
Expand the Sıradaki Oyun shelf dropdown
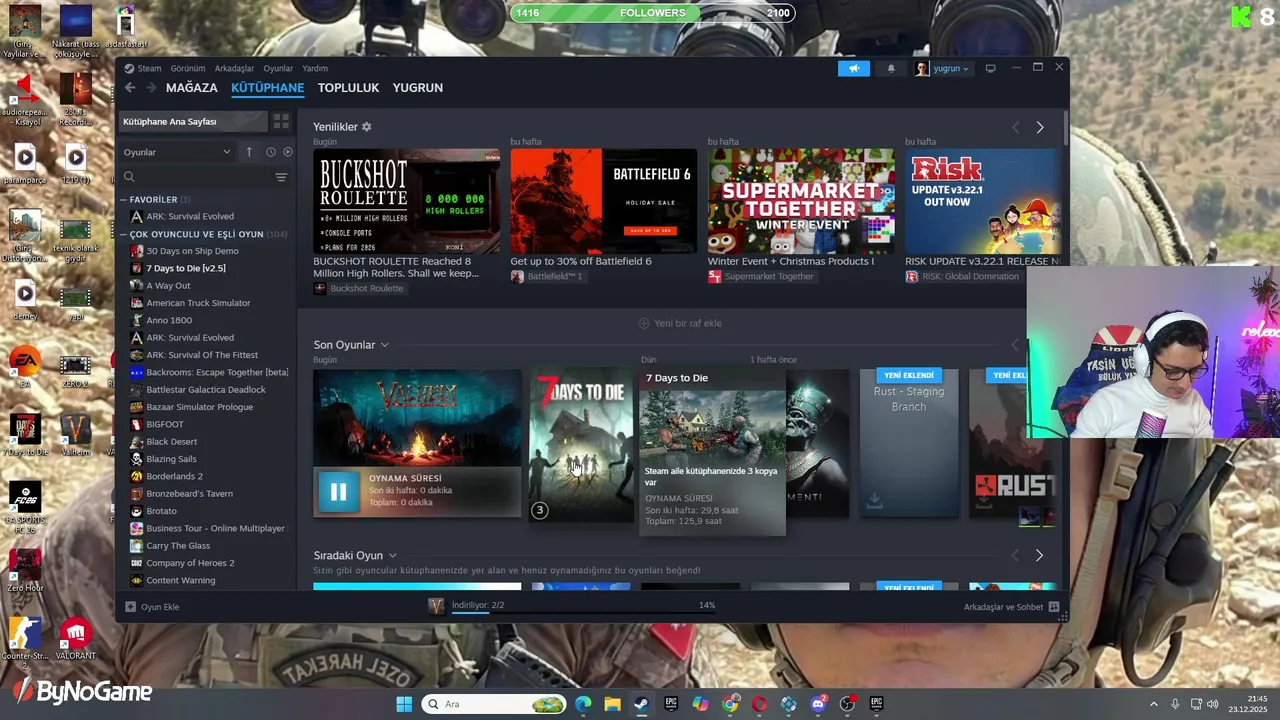click(x=392, y=555)
